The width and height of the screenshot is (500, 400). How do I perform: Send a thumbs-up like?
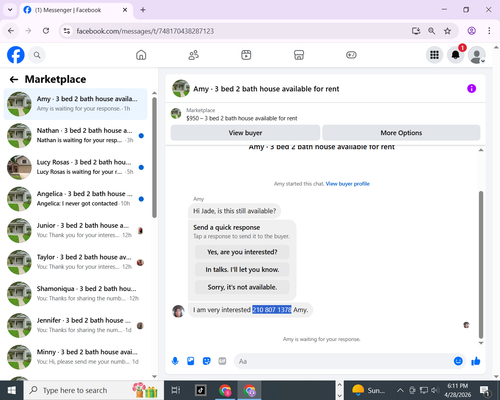pyautogui.click(x=476, y=361)
